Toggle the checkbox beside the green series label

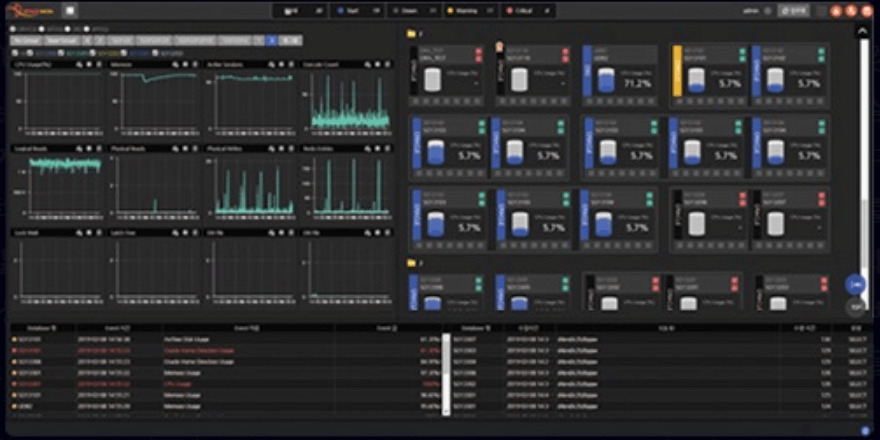62,53
